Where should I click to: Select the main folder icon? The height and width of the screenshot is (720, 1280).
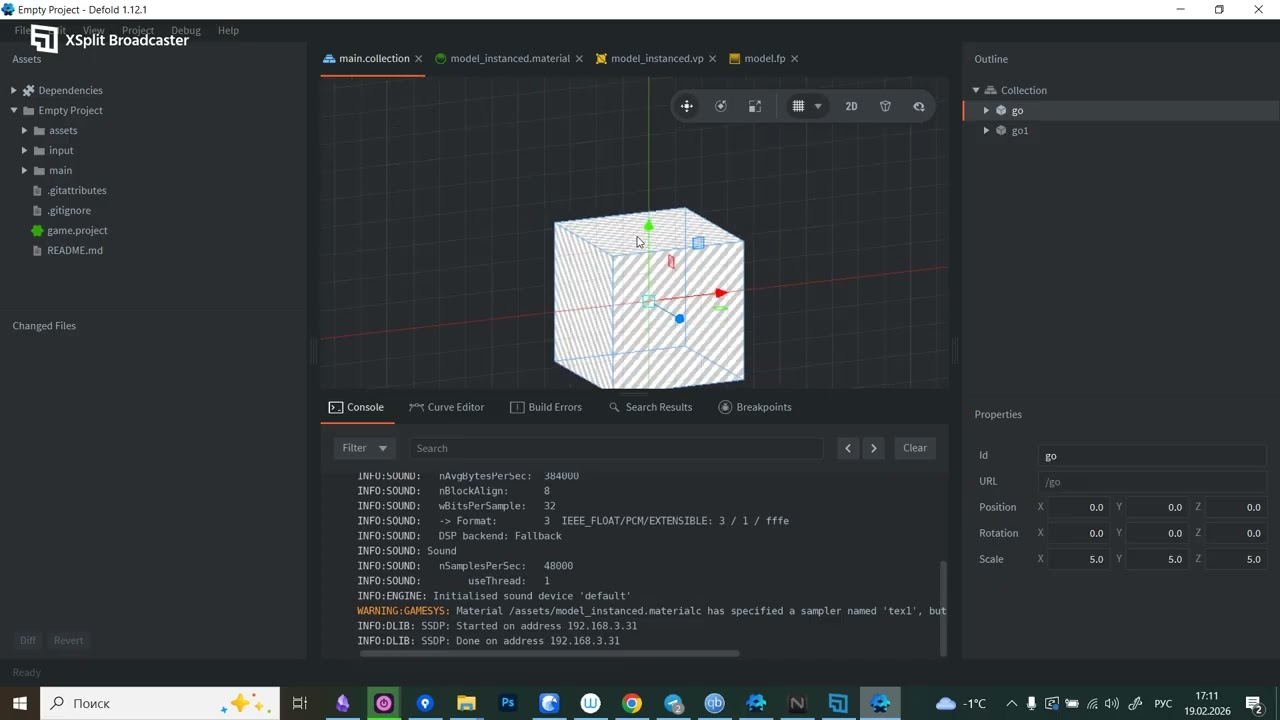pyautogui.click(x=39, y=170)
